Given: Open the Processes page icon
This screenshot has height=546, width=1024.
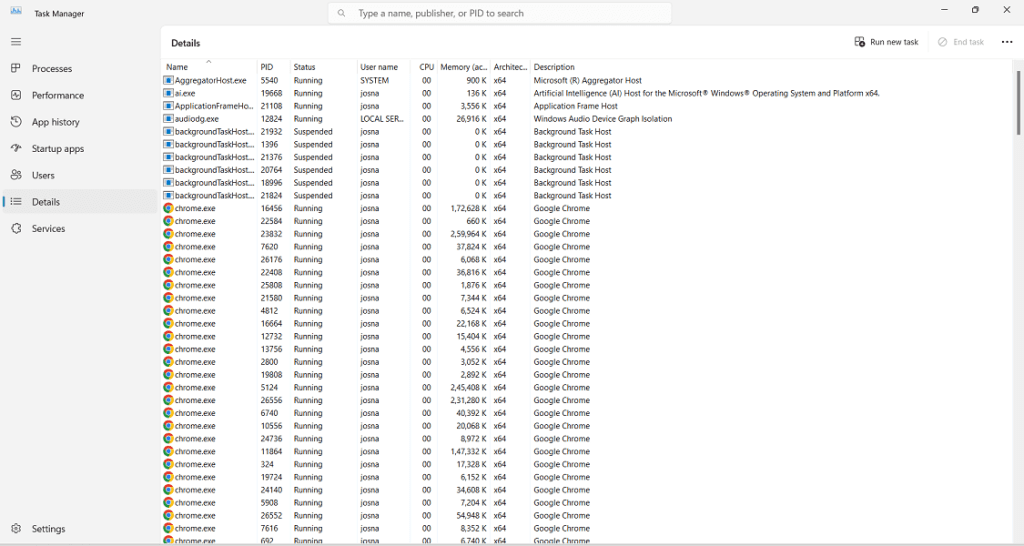Looking at the screenshot, I should [16, 69].
